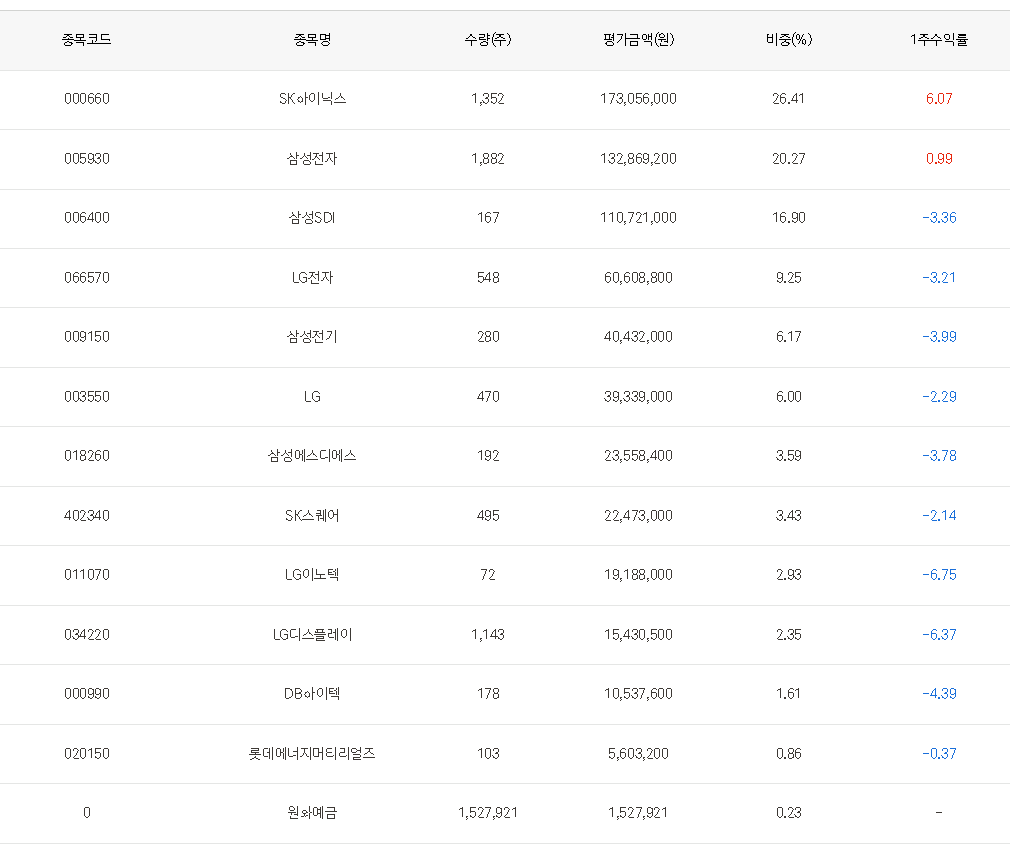Image resolution: width=1010 pixels, height=854 pixels.
Task: Select stock code 003550
Action: (x=87, y=397)
